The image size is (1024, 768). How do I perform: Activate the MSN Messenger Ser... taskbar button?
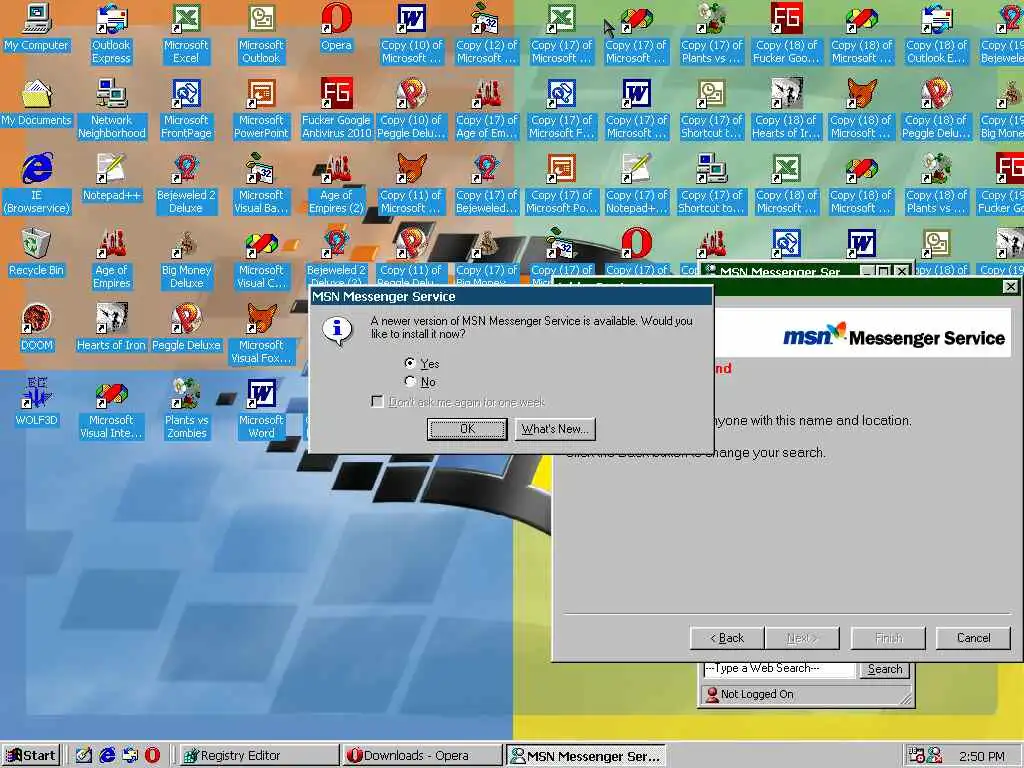(x=586, y=756)
